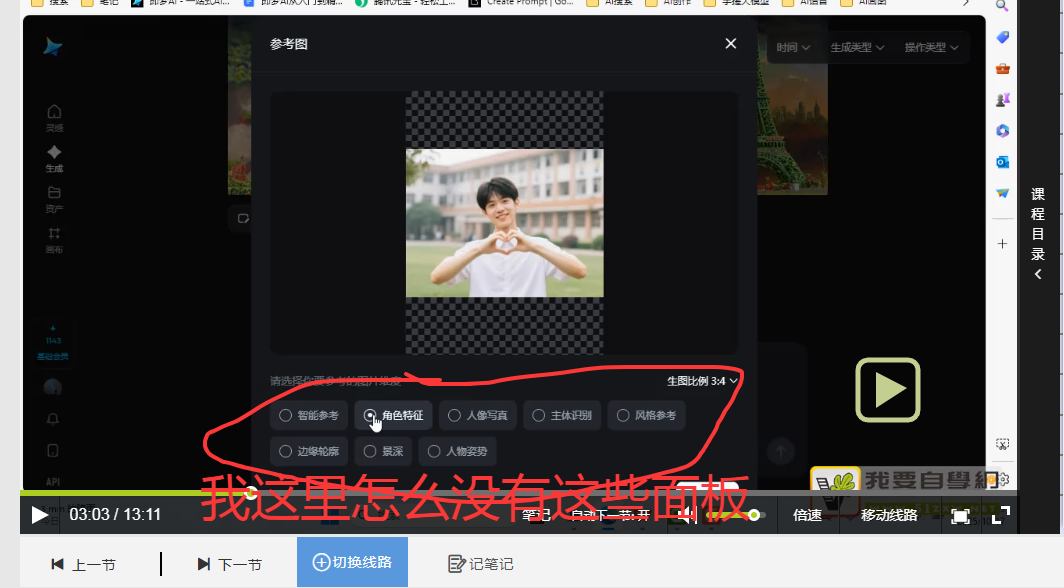Go to next lesson with 下一节
The height and width of the screenshot is (588, 1064).
click(229, 564)
